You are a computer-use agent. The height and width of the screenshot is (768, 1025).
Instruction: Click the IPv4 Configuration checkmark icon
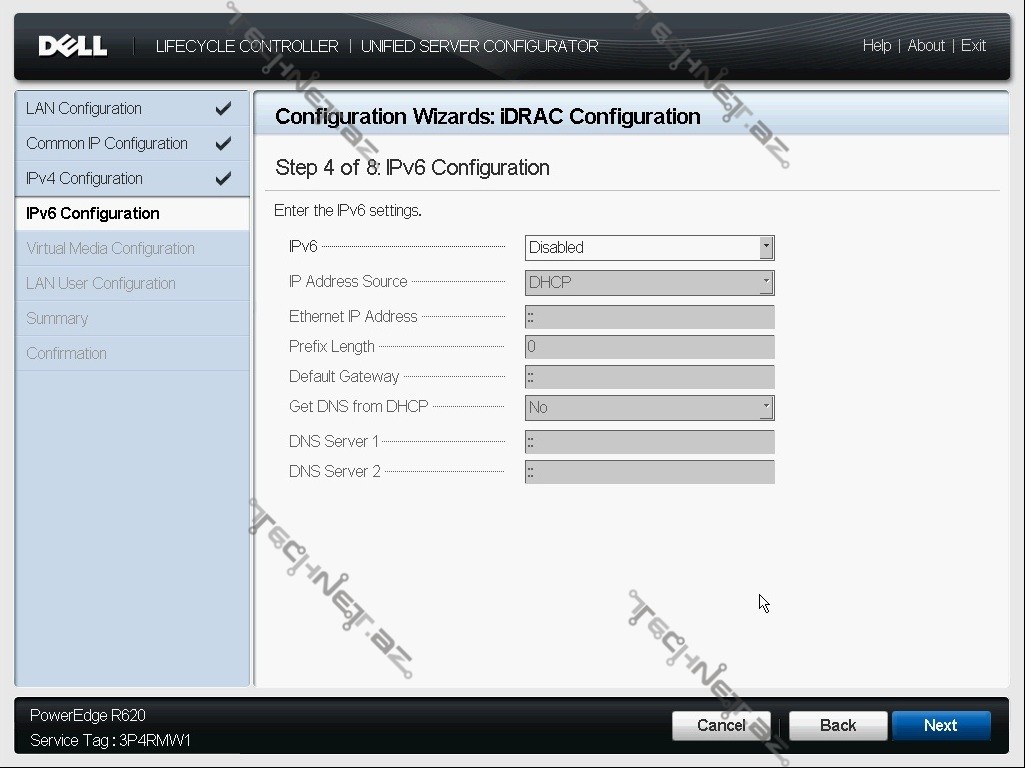coord(223,178)
